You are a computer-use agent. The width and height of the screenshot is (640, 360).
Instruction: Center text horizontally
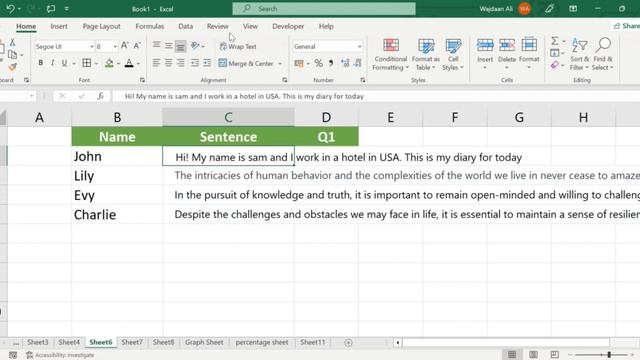click(168, 63)
